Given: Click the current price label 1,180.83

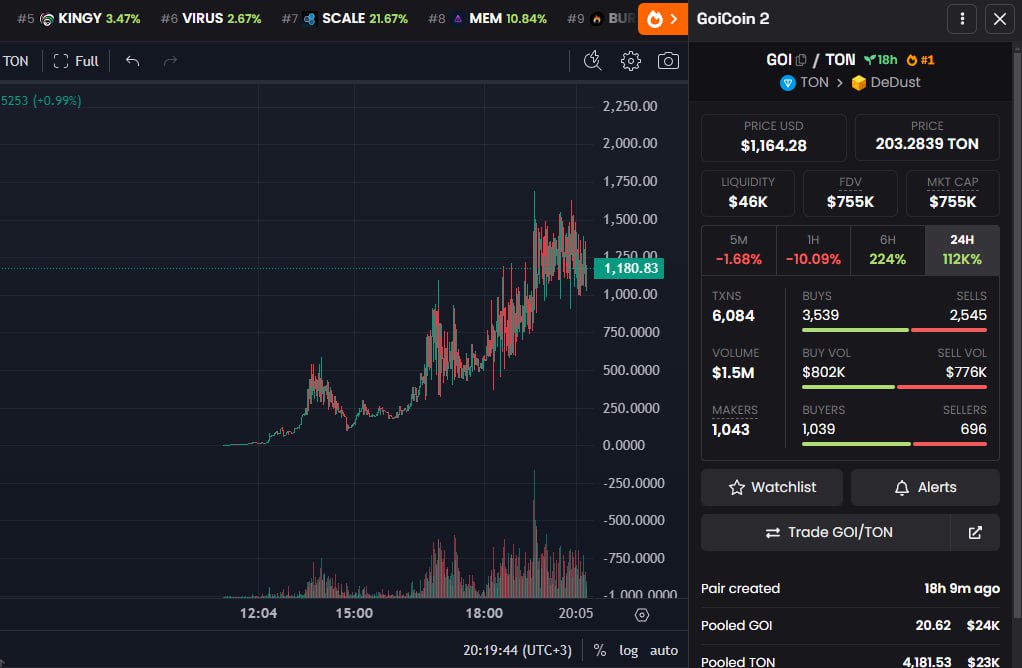Looking at the screenshot, I should tap(629, 268).
